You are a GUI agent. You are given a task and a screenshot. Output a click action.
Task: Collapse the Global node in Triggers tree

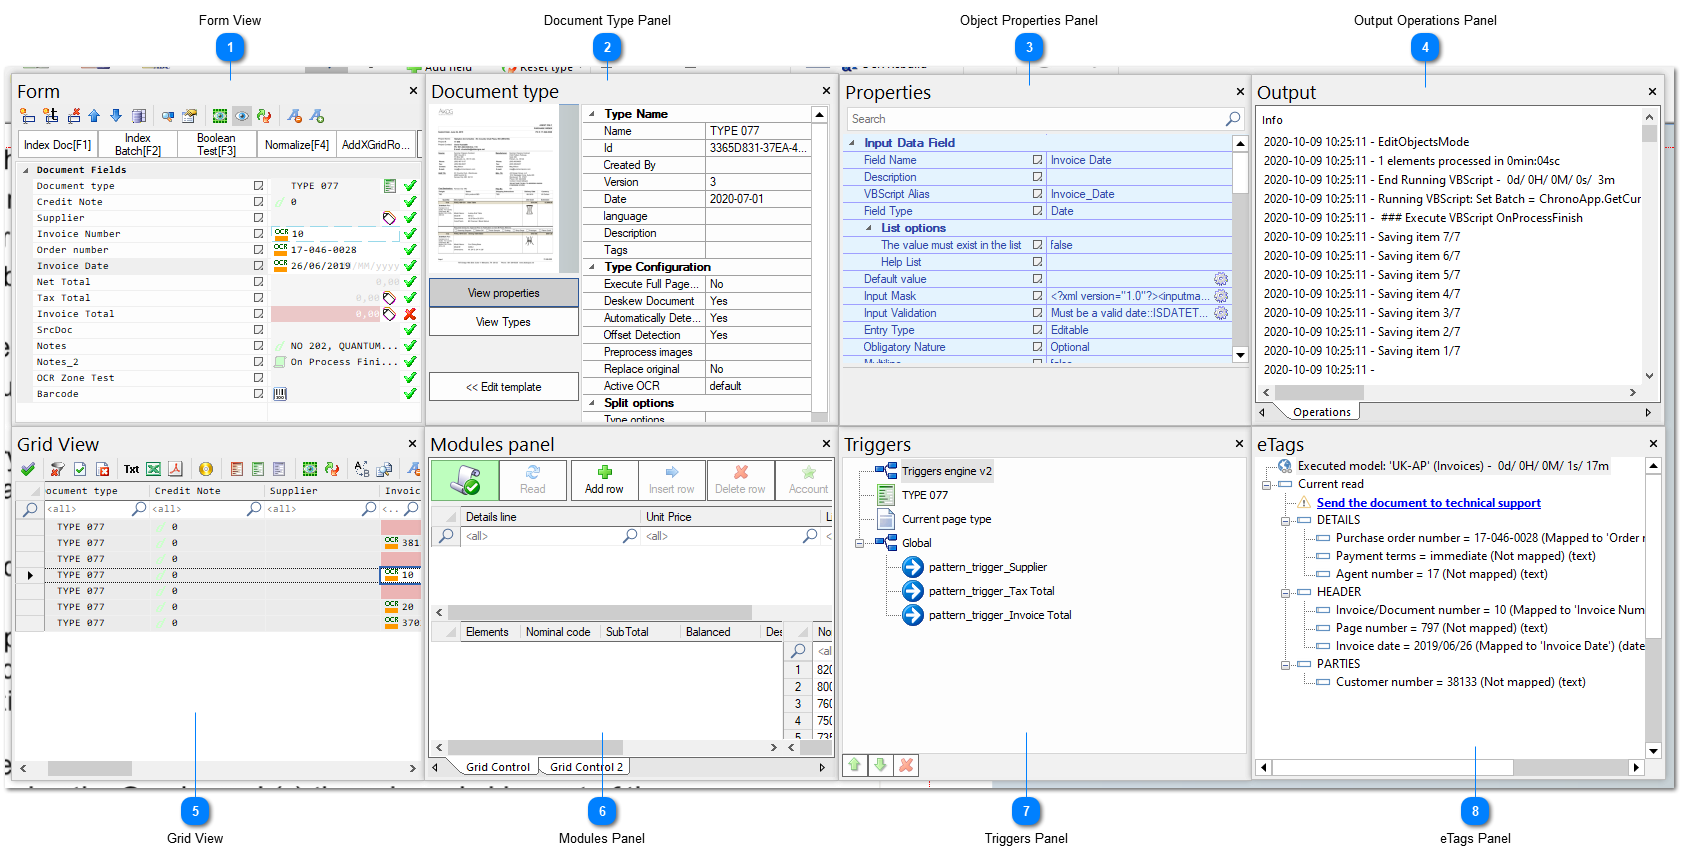click(859, 543)
